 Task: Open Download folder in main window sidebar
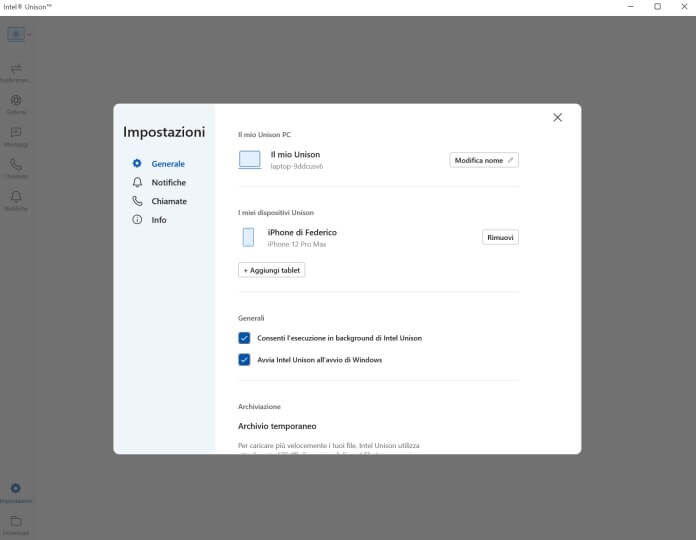pyautogui.click(x=16, y=525)
